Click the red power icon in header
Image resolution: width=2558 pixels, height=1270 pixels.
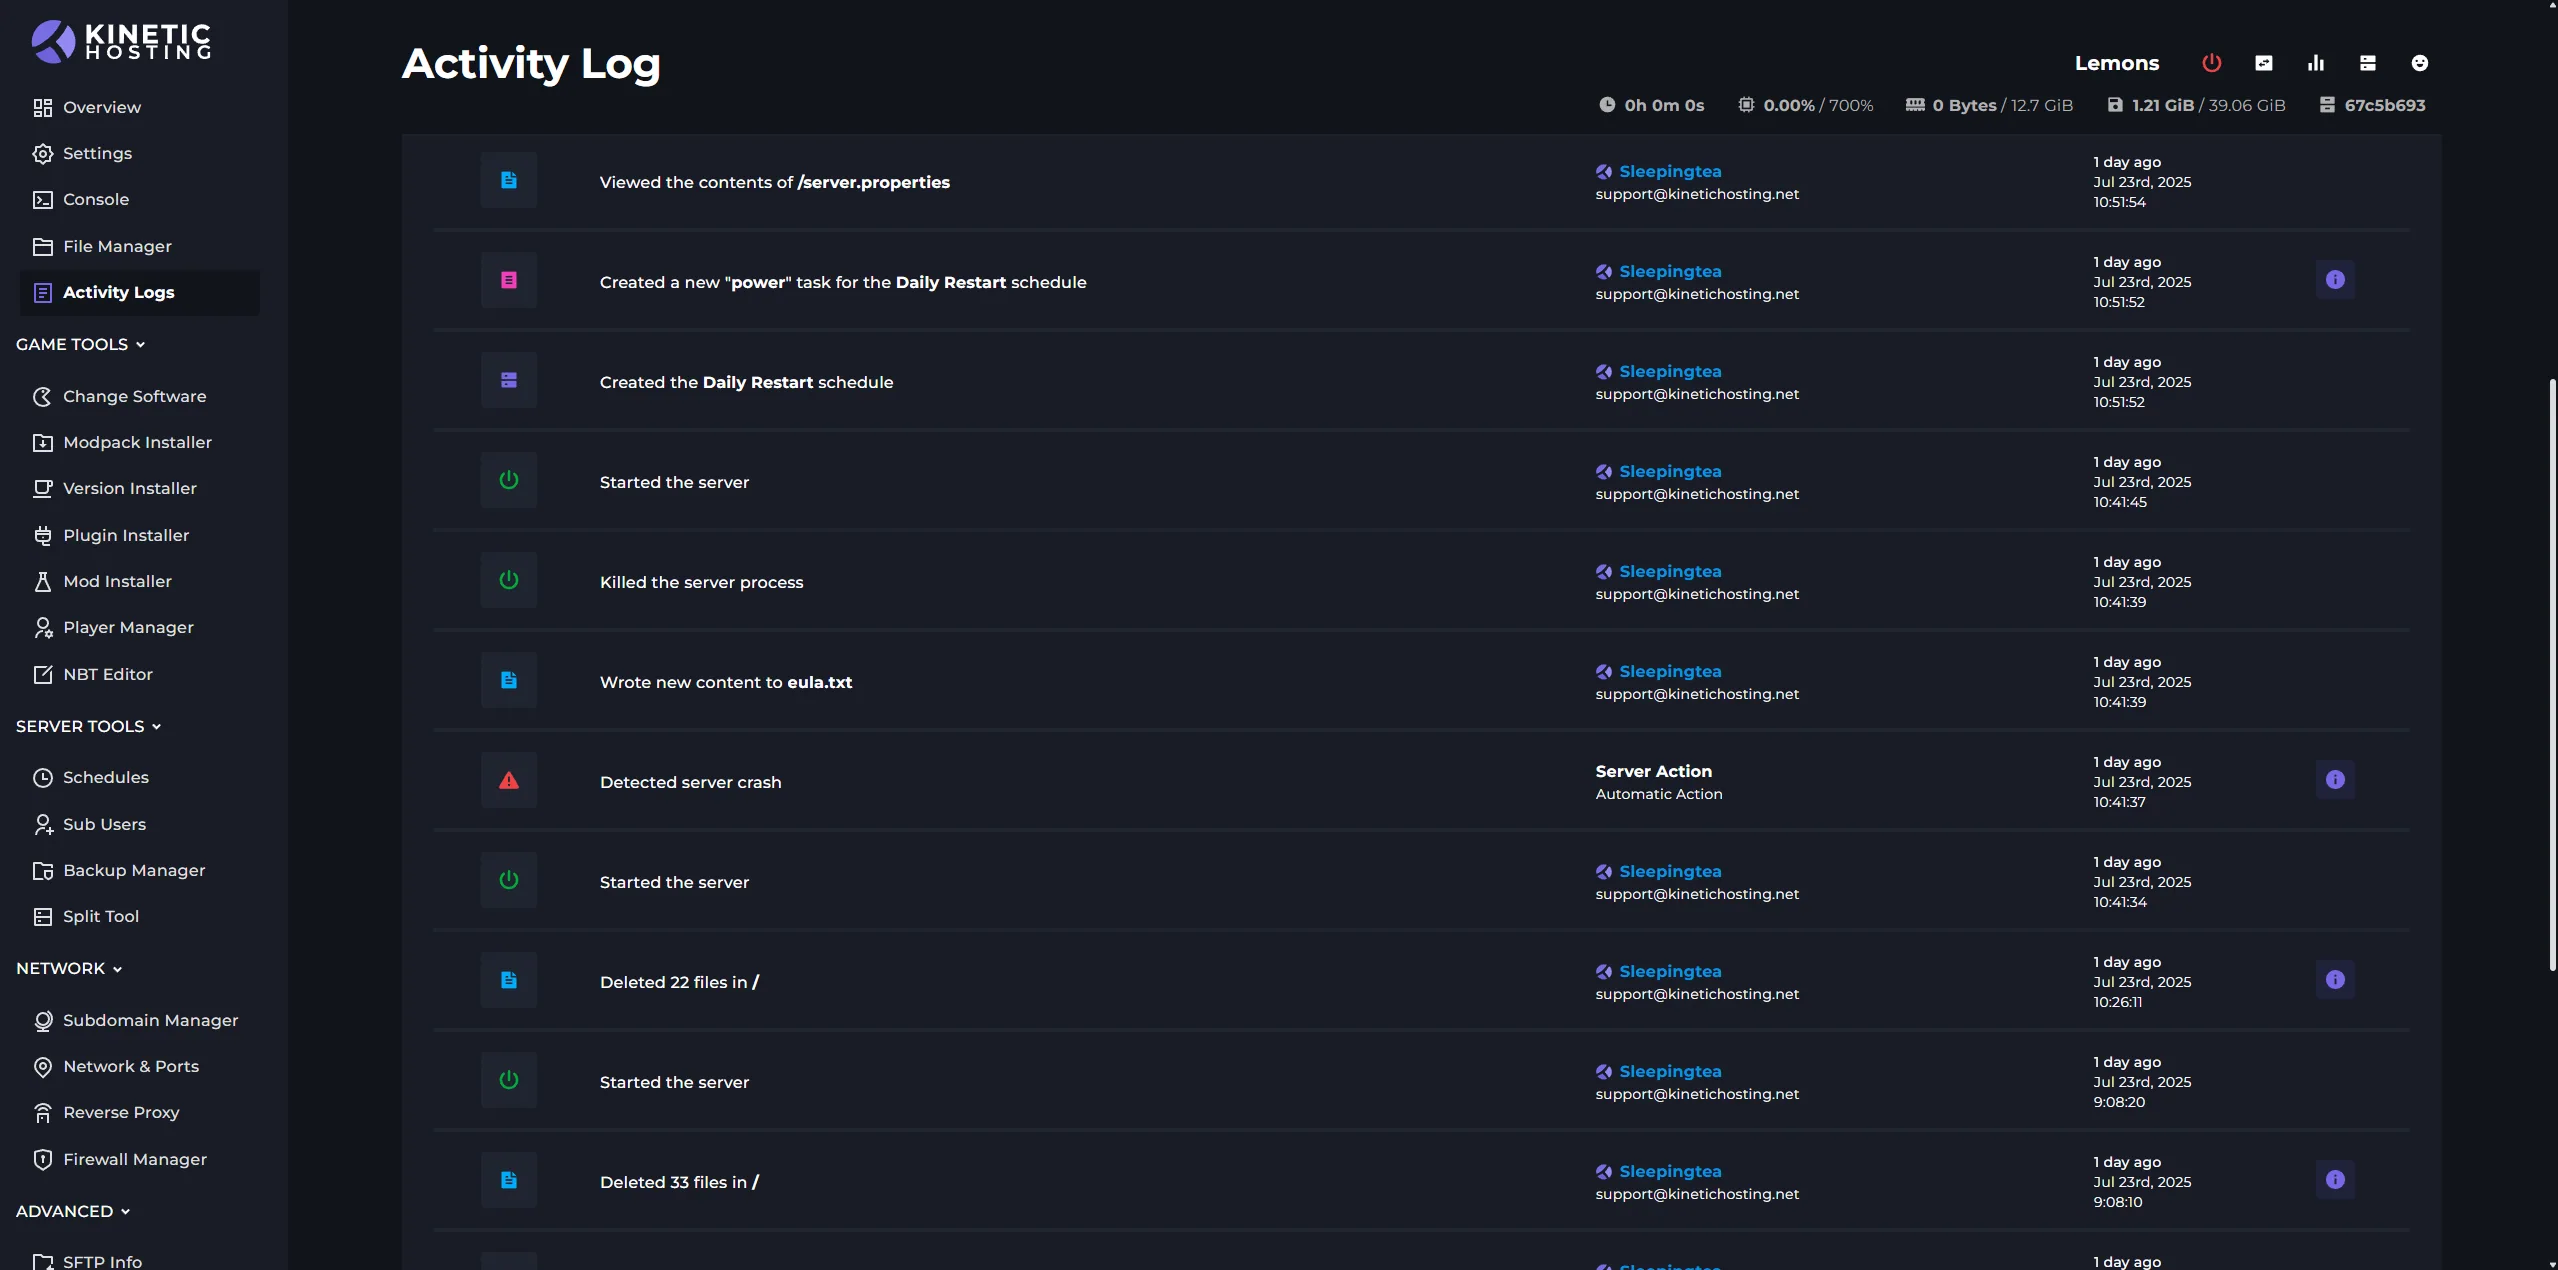(2211, 63)
